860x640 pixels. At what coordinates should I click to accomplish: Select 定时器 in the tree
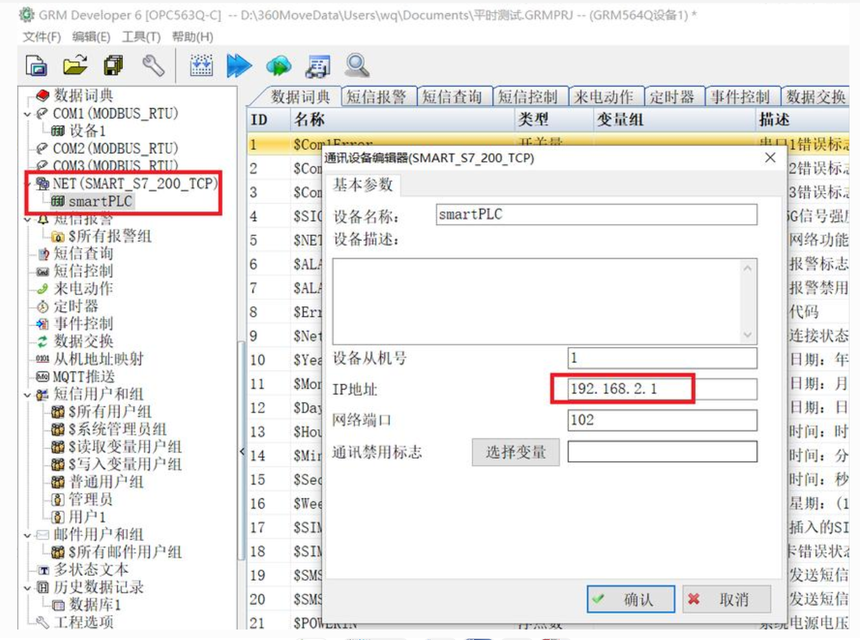[76, 306]
